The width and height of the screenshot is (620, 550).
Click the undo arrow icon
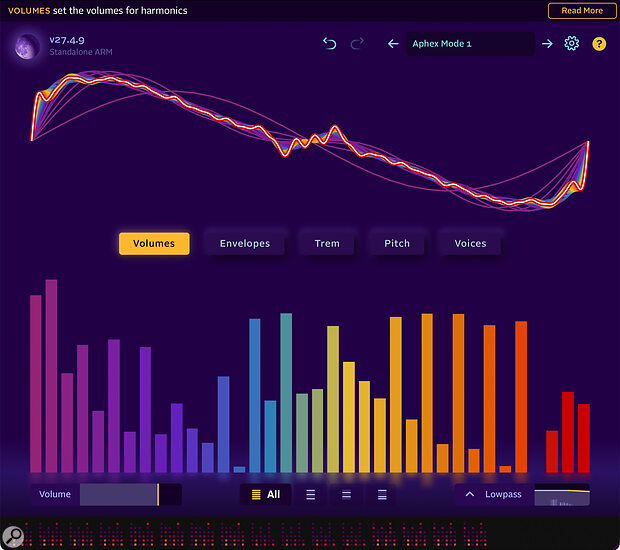329,43
